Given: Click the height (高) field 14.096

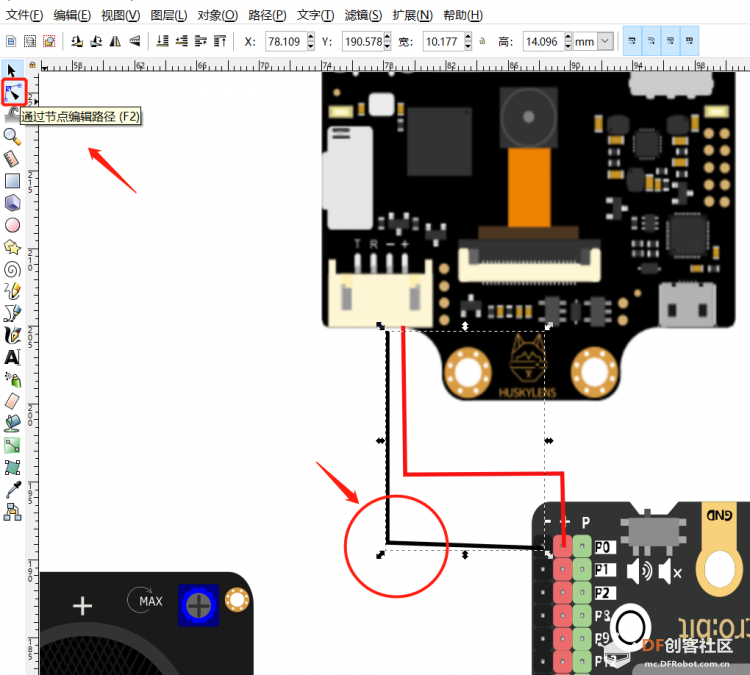Looking at the screenshot, I should [x=544, y=42].
